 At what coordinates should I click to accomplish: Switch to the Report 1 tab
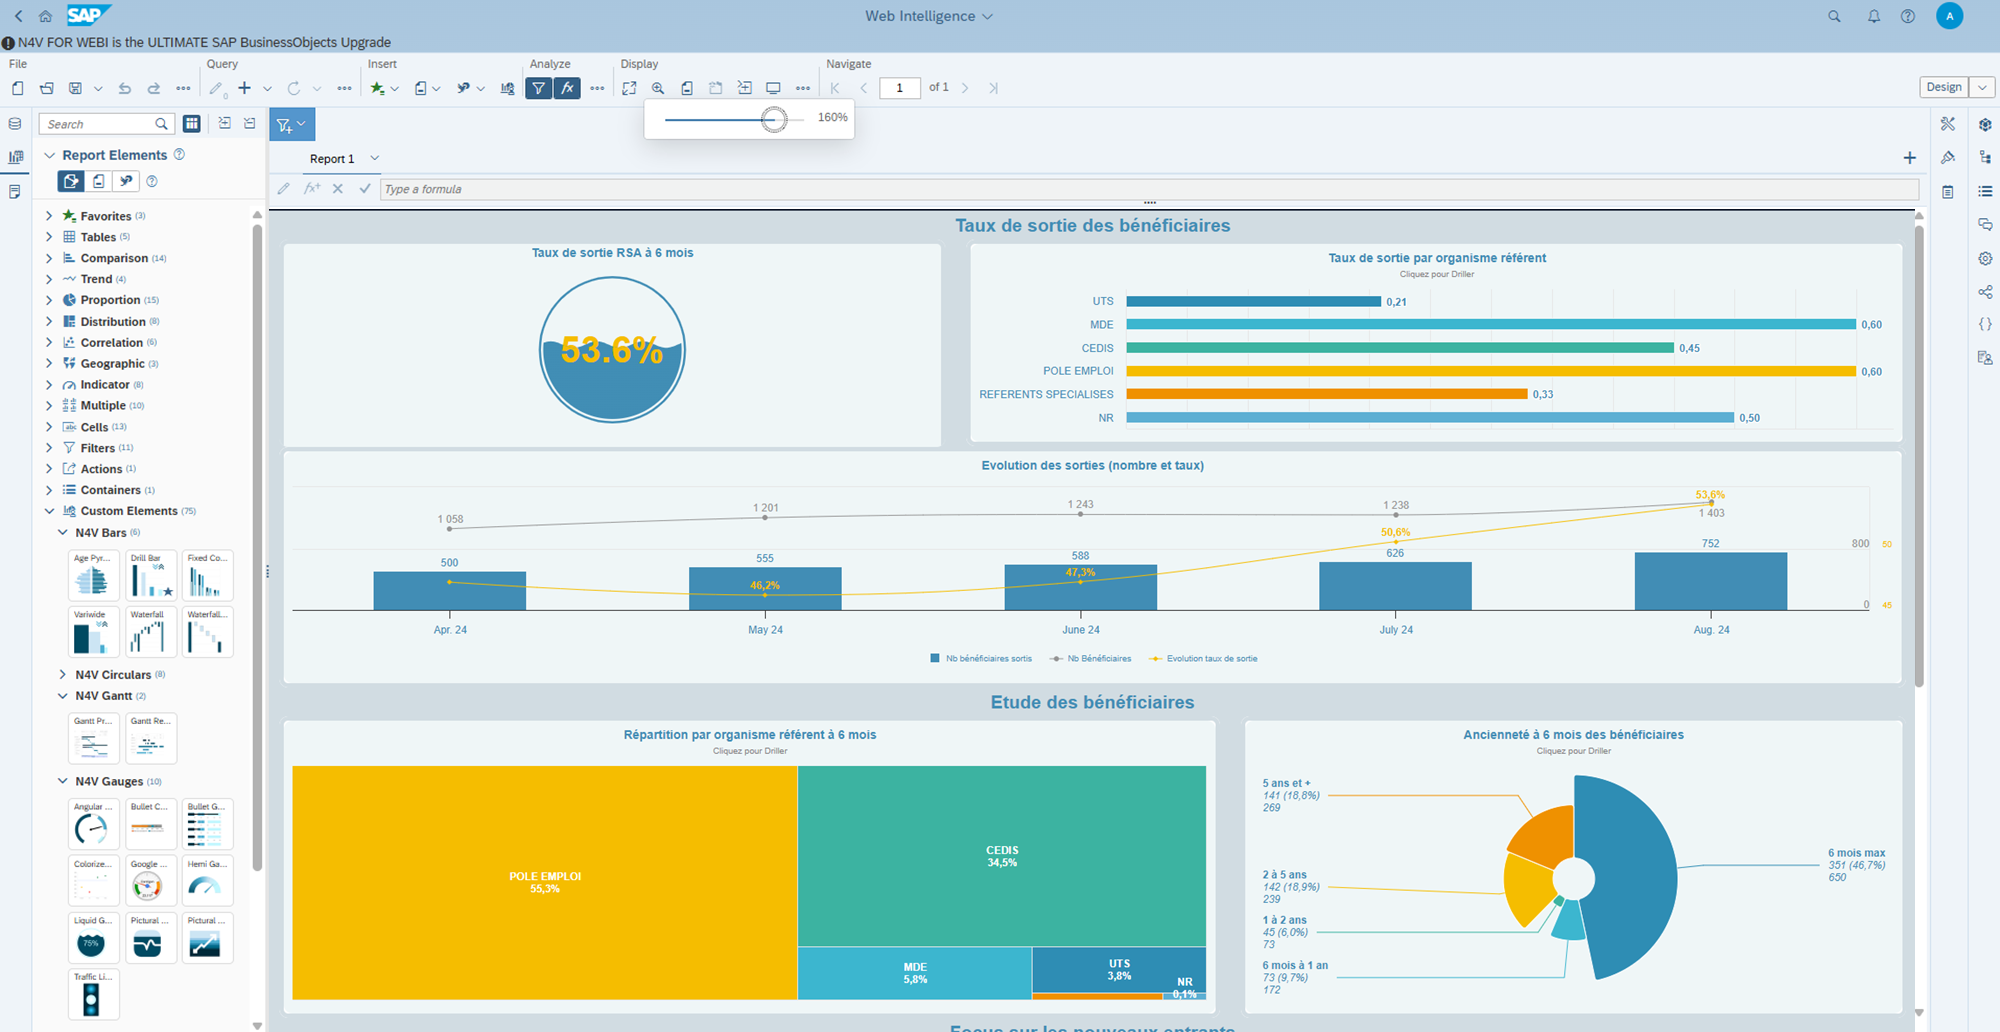point(332,159)
